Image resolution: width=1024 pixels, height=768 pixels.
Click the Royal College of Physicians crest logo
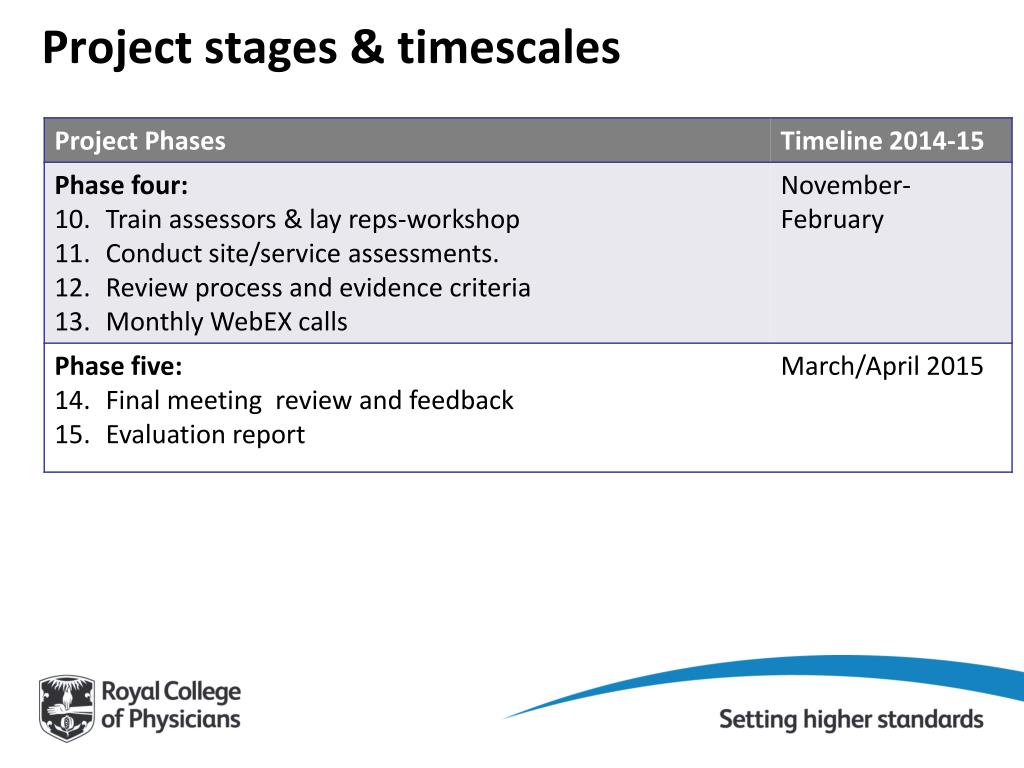[x=67, y=709]
